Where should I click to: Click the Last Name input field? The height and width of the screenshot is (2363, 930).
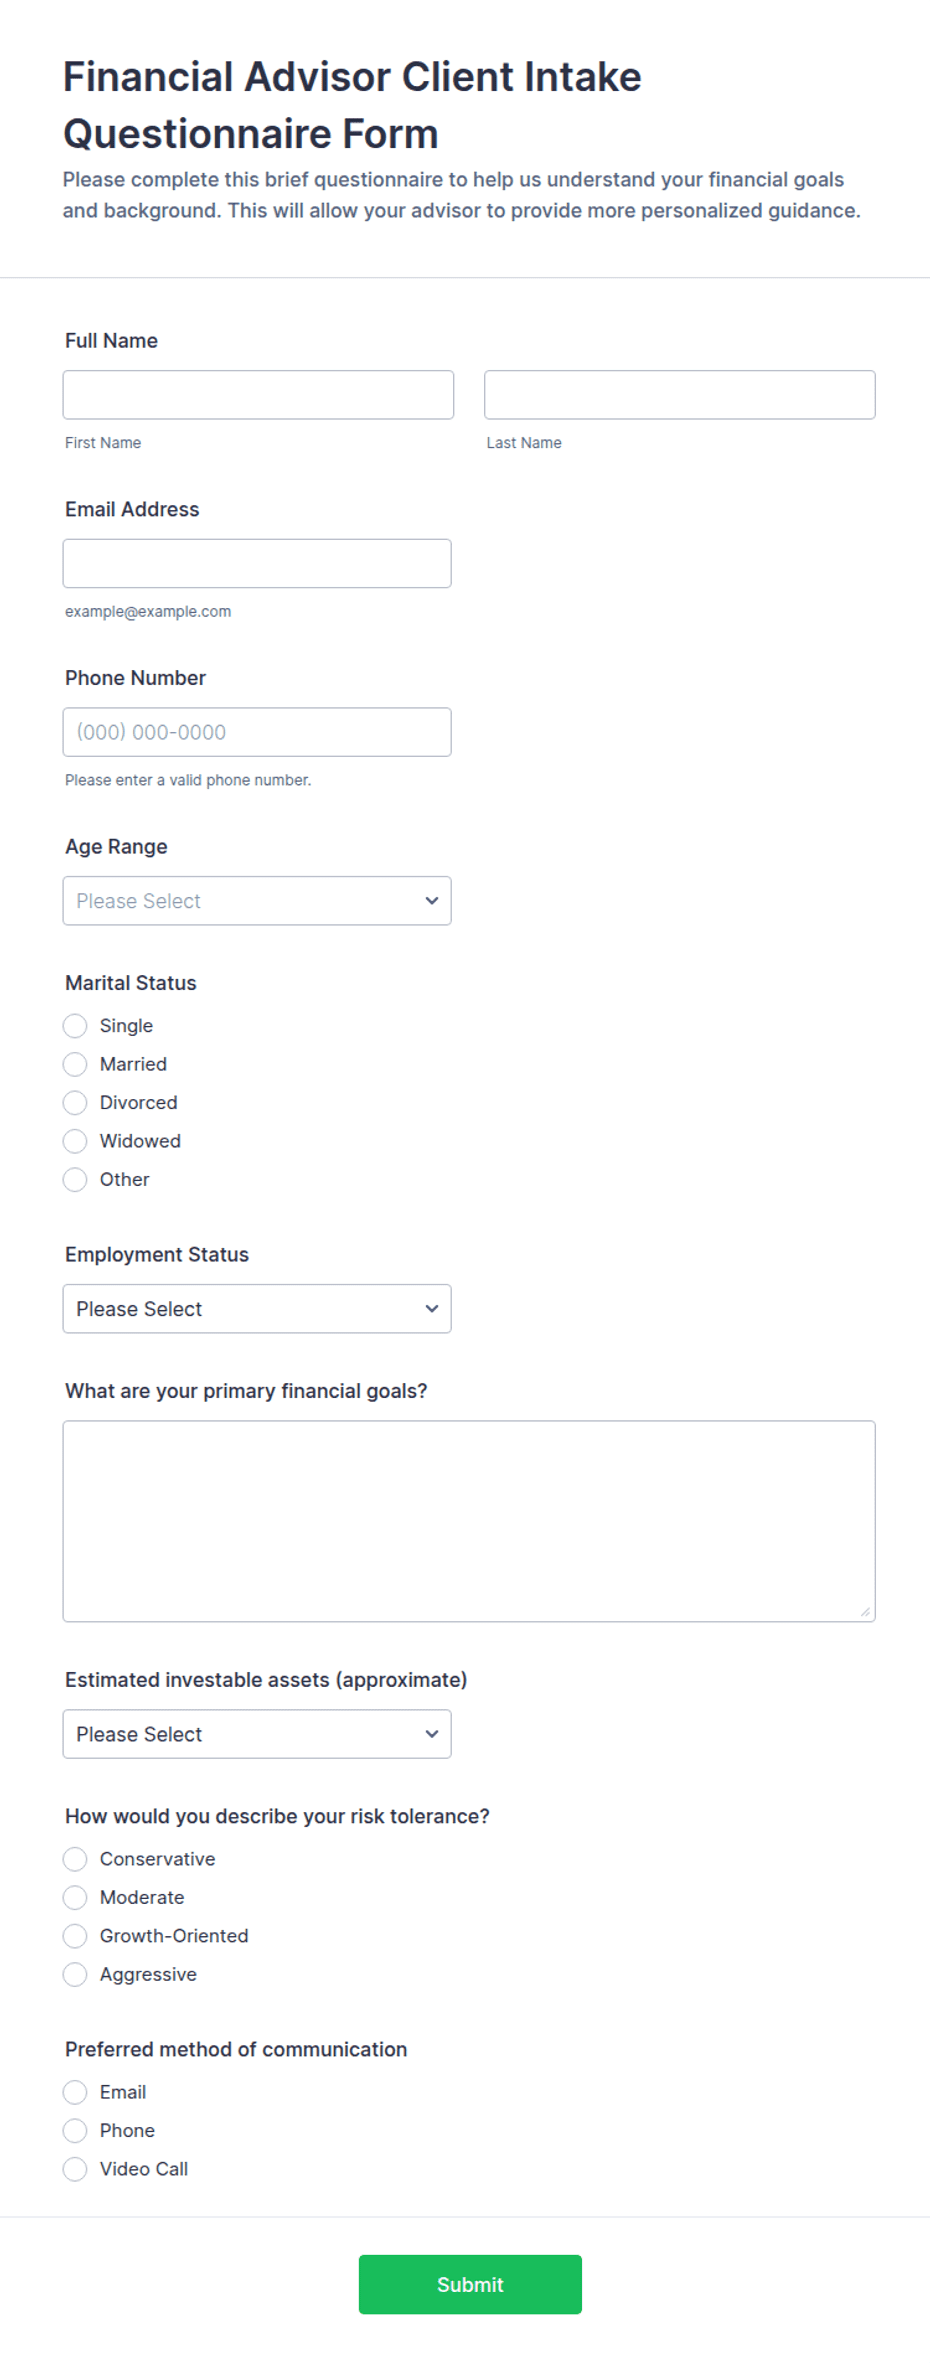680,395
